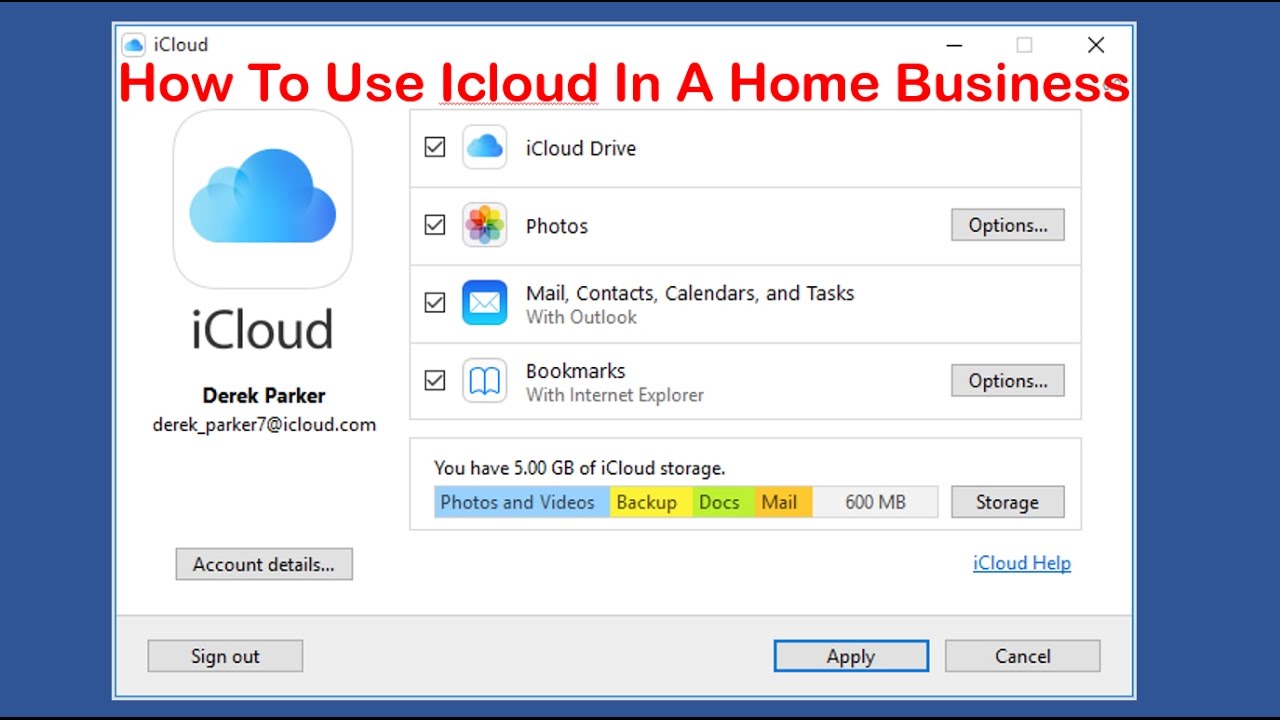This screenshot has width=1280, height=720.
Task: Click the Cancel button
Action: [1023, 656]
